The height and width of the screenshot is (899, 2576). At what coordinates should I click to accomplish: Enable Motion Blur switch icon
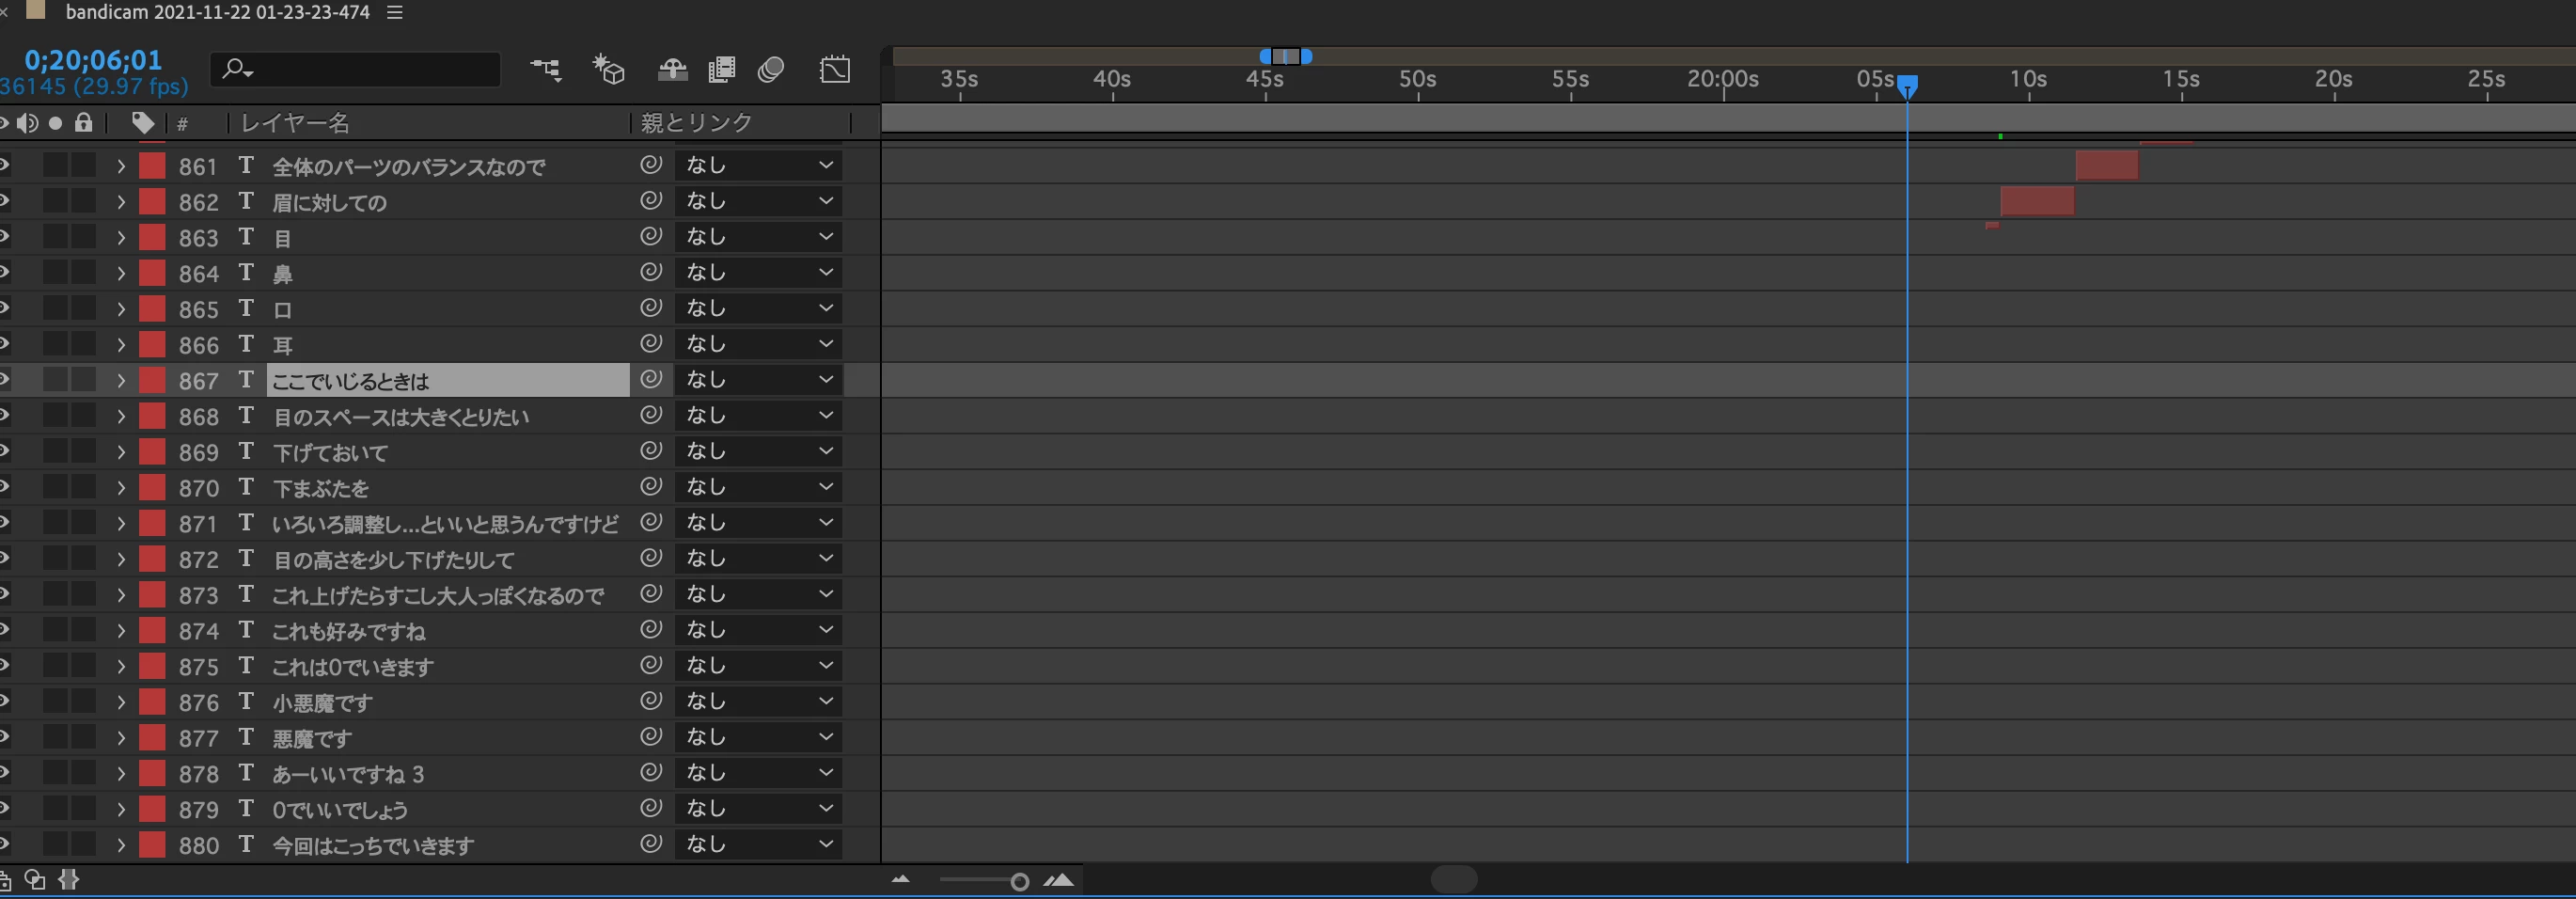pyautogui.click(x=770, y=69)
